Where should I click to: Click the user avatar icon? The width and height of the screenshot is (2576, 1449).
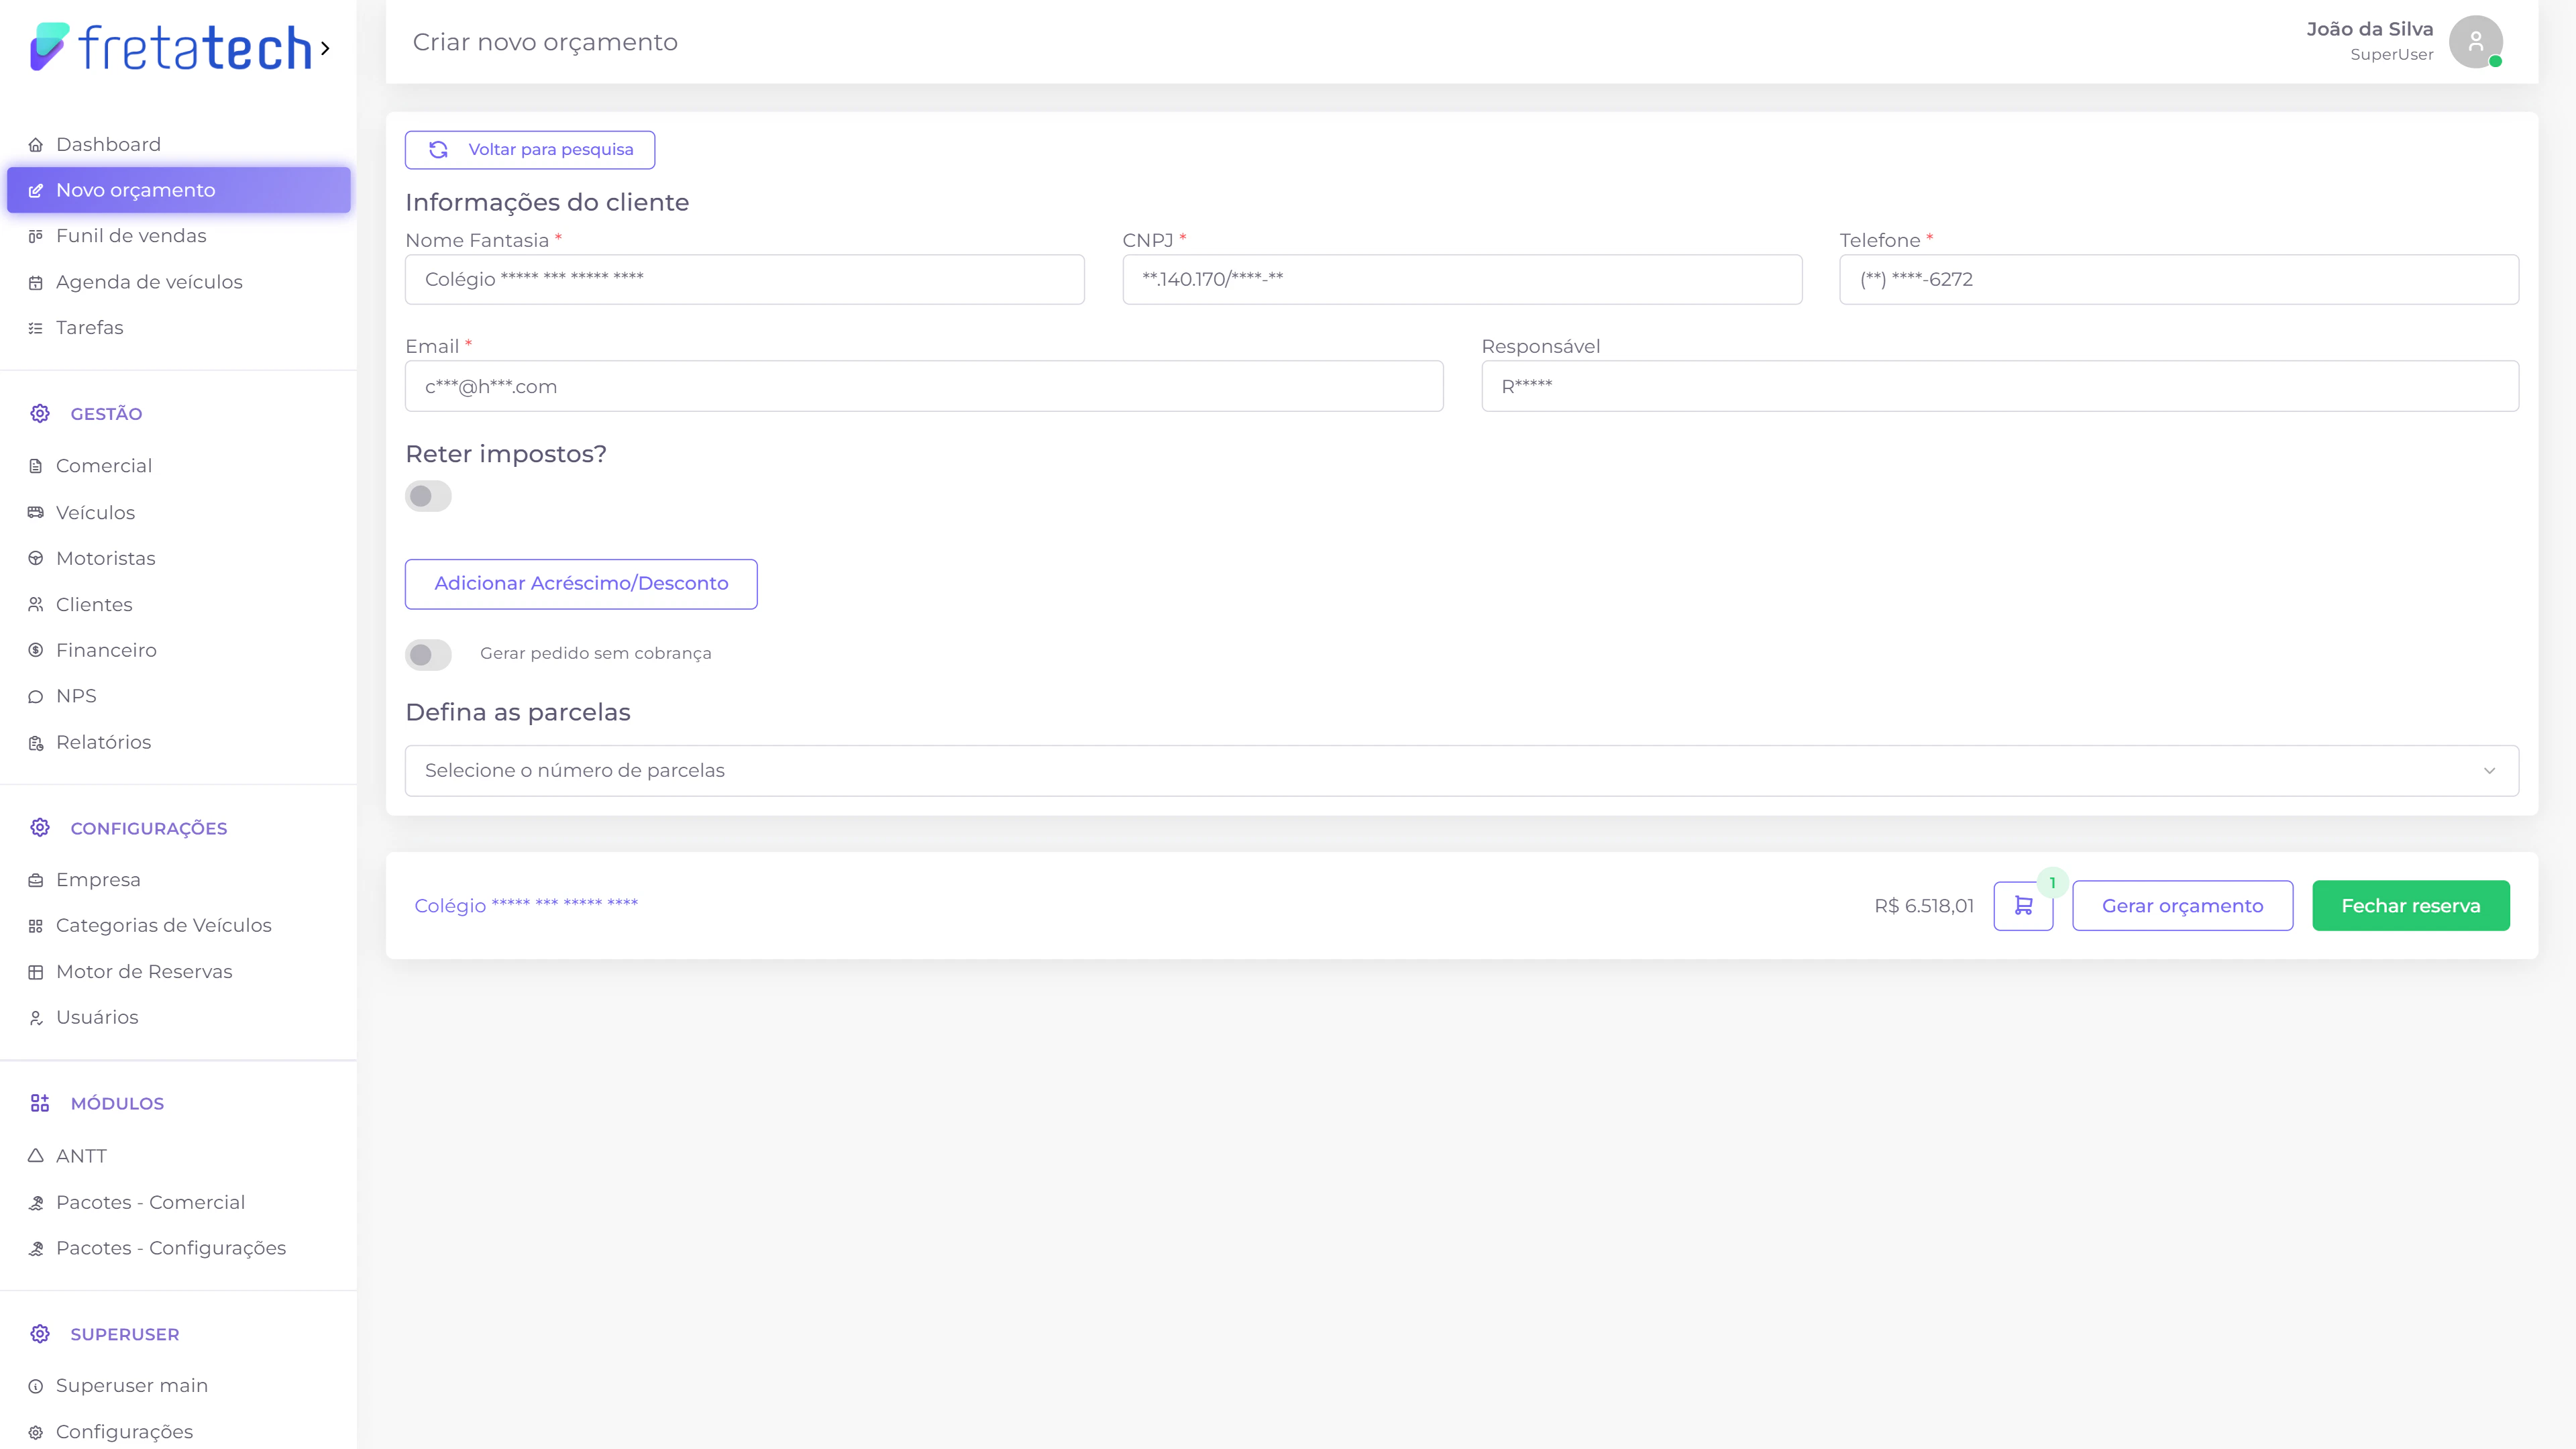pos(2474,42)
